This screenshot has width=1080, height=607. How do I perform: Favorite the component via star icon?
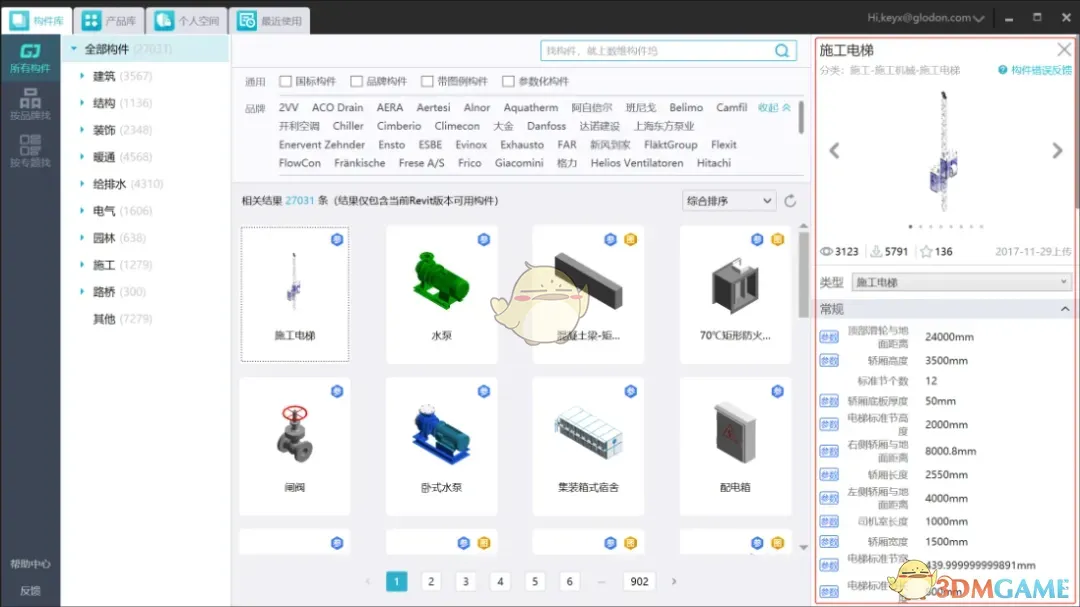926,252
